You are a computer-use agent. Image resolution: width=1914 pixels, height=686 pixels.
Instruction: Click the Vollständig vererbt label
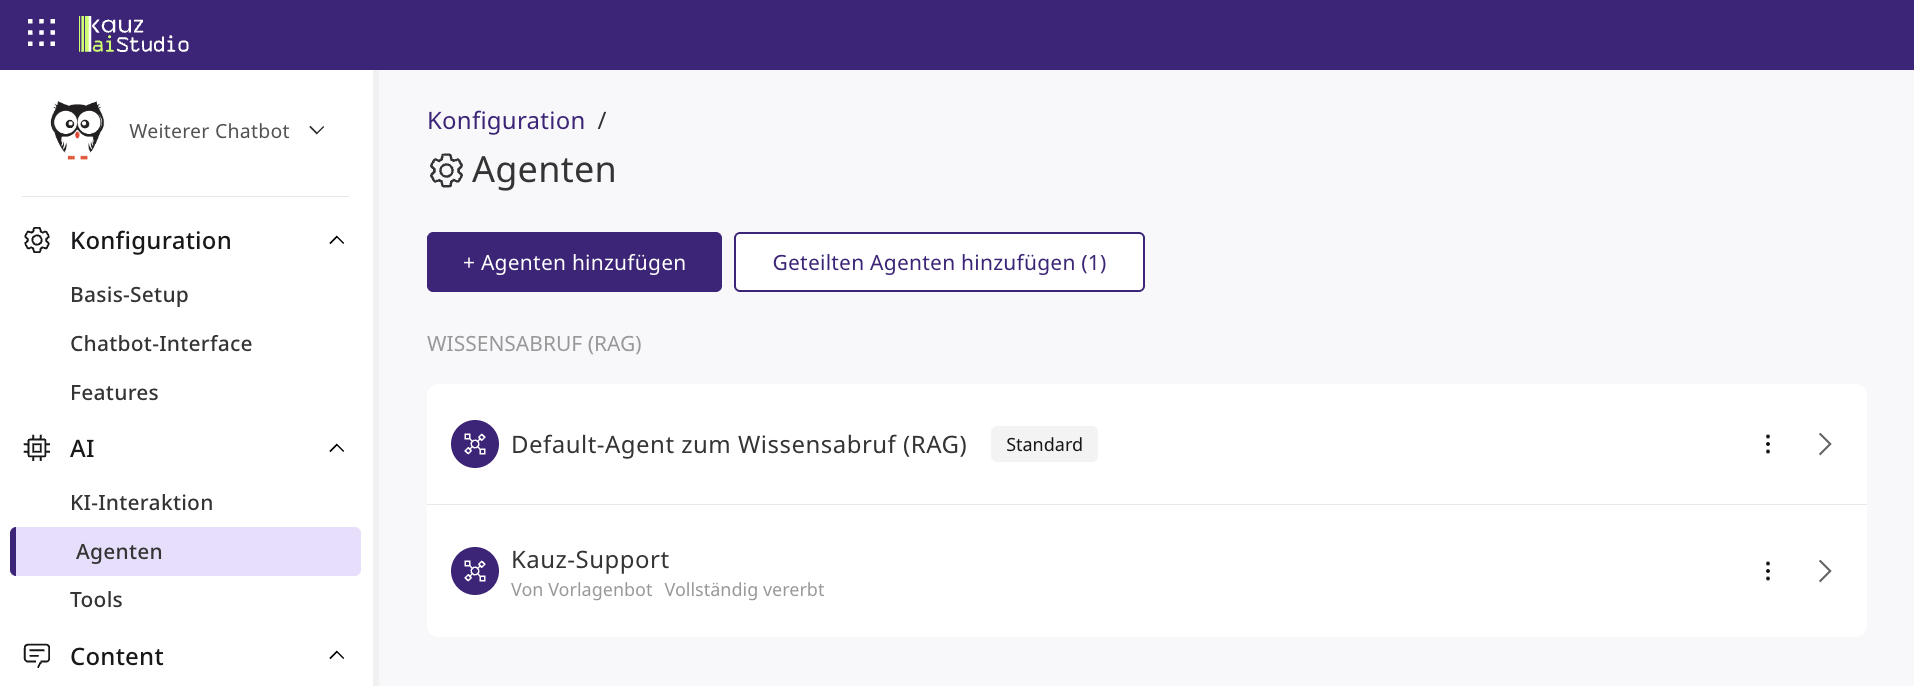tap(744, 590)
